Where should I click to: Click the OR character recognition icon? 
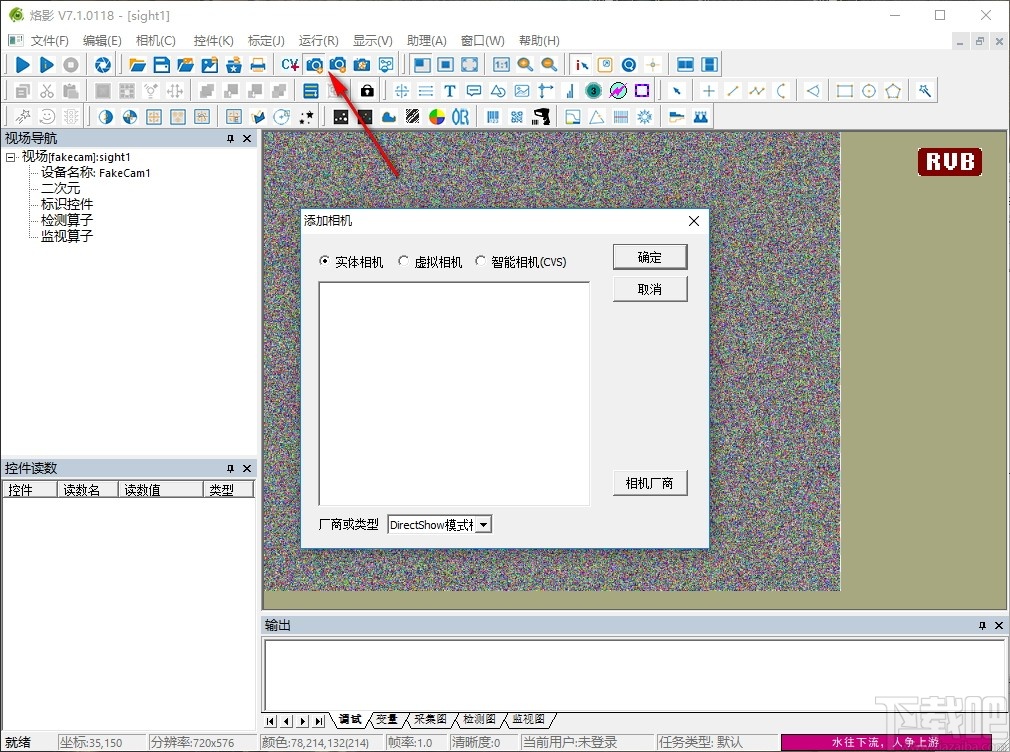point(461,117)
